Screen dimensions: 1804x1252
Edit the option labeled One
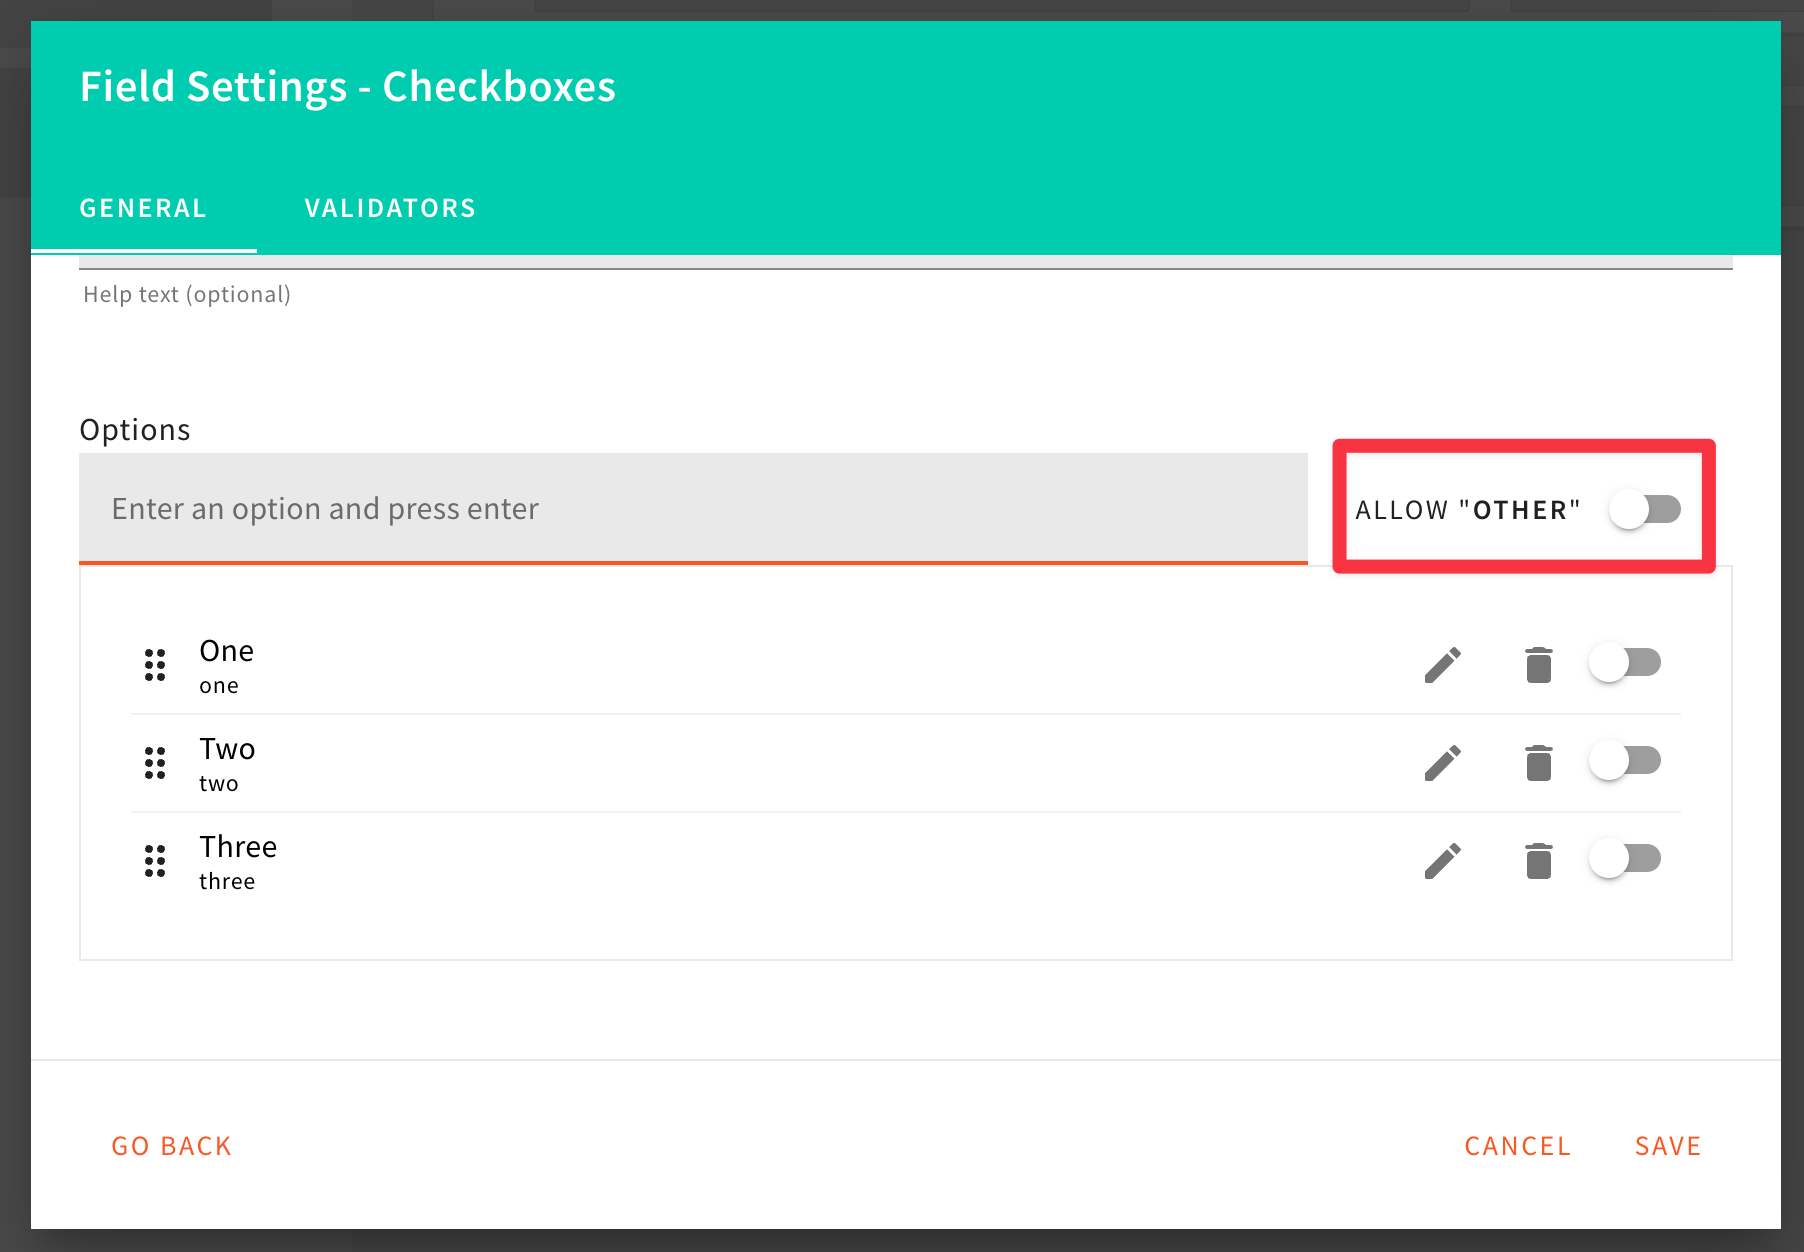point(1441,663)
